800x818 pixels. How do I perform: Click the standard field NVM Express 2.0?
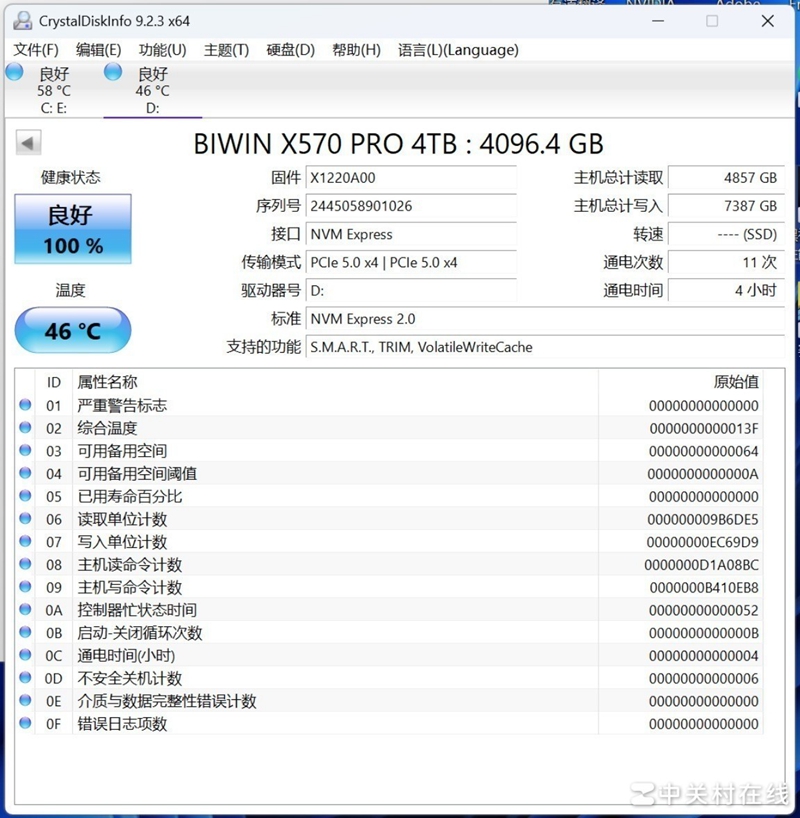coord(545,319)
